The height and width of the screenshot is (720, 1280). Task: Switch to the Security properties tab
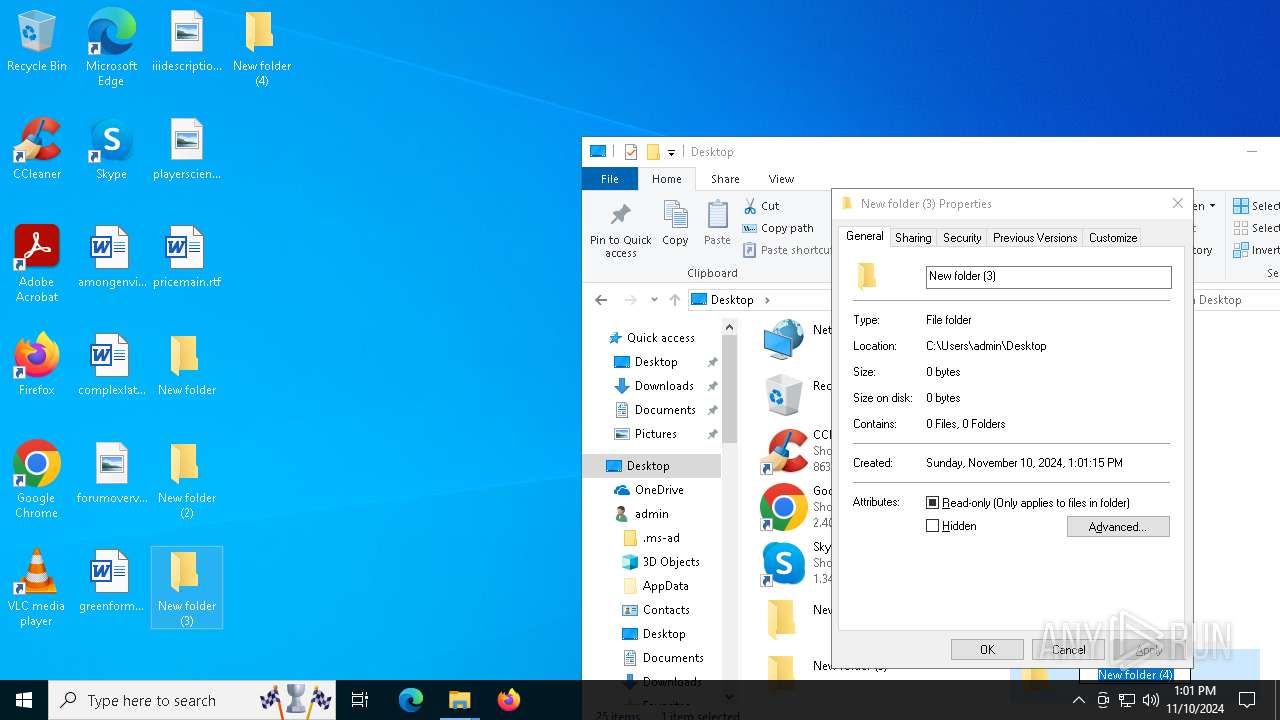(x=962, y=238)
